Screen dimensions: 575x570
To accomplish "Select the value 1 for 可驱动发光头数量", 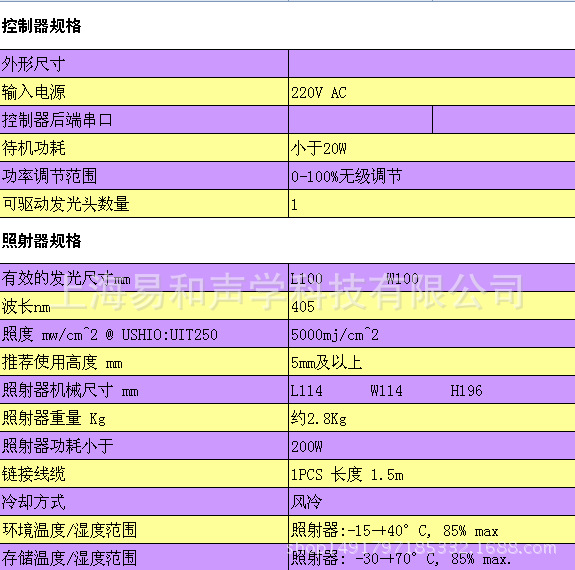I will click(x=294, y=205).
